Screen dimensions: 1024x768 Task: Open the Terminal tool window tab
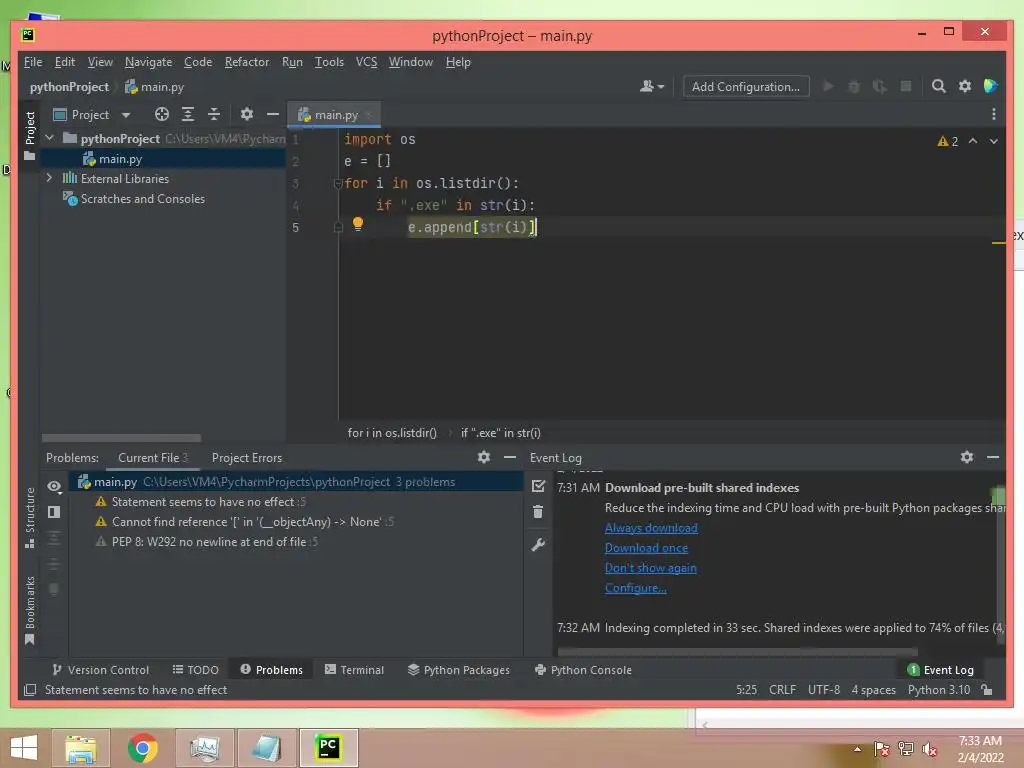point(354,670)
